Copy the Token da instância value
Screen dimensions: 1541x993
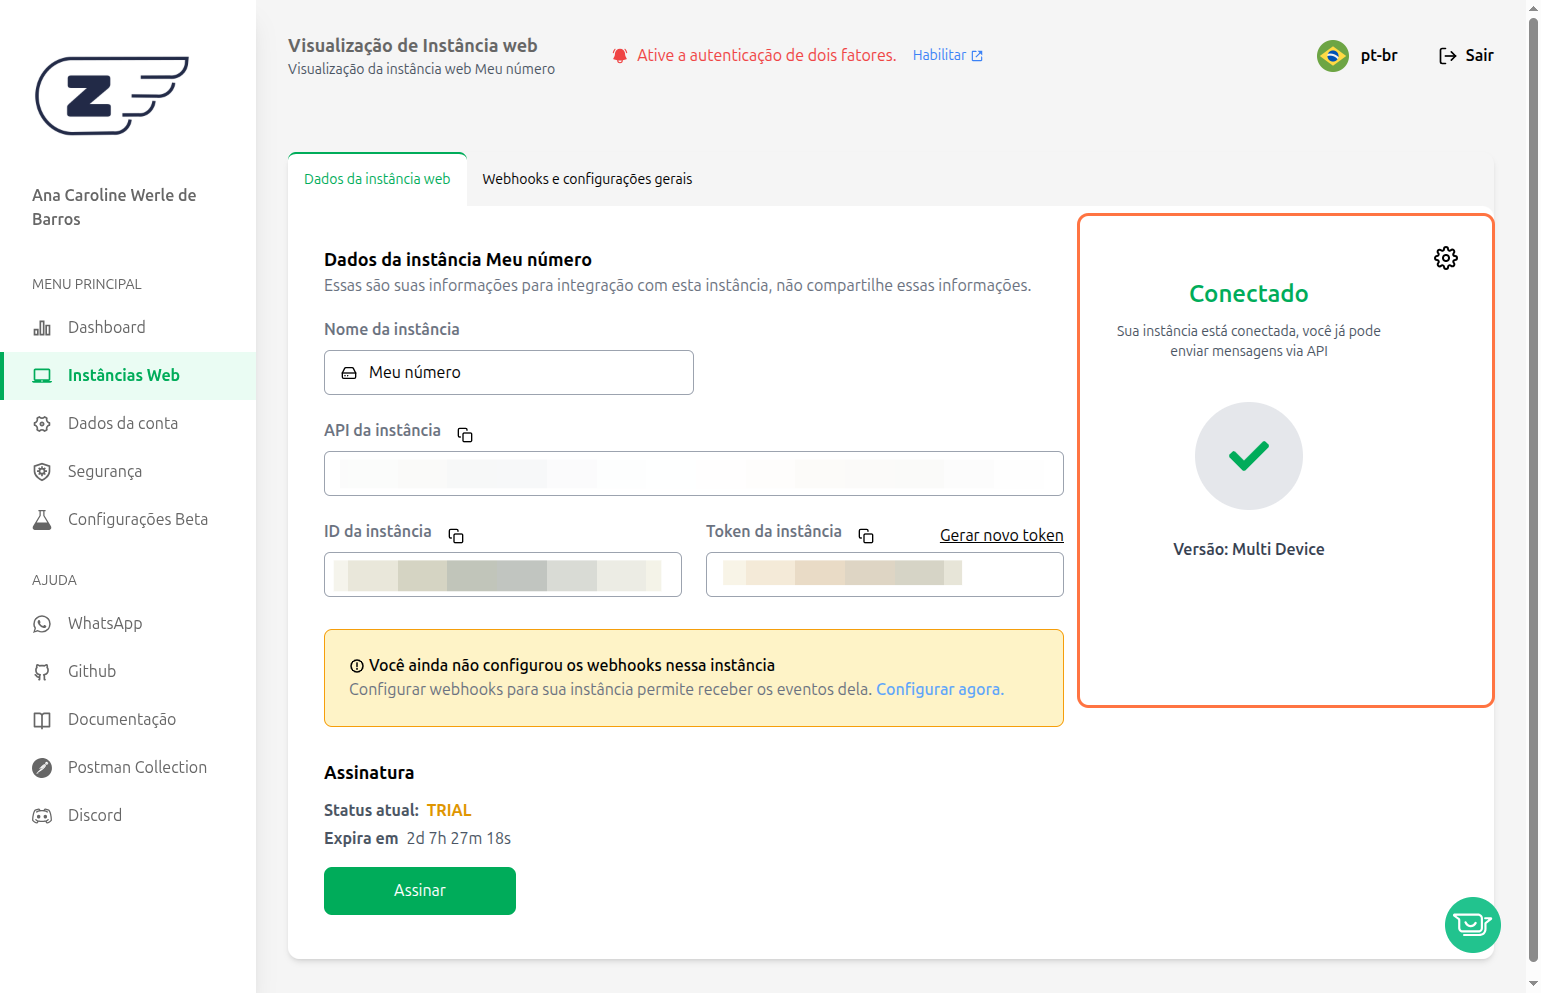coord(866,536)
